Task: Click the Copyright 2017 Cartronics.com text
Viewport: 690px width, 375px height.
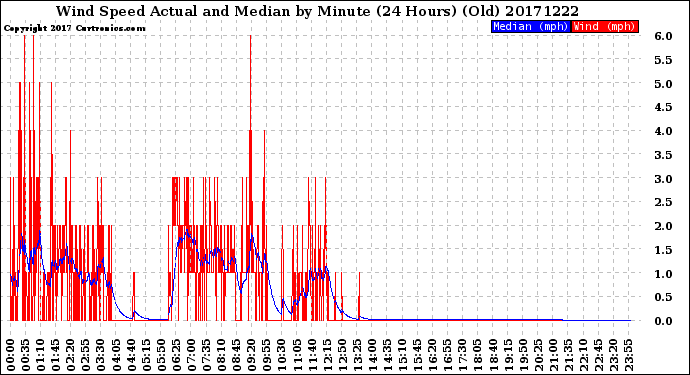Action: click(74, 28)
